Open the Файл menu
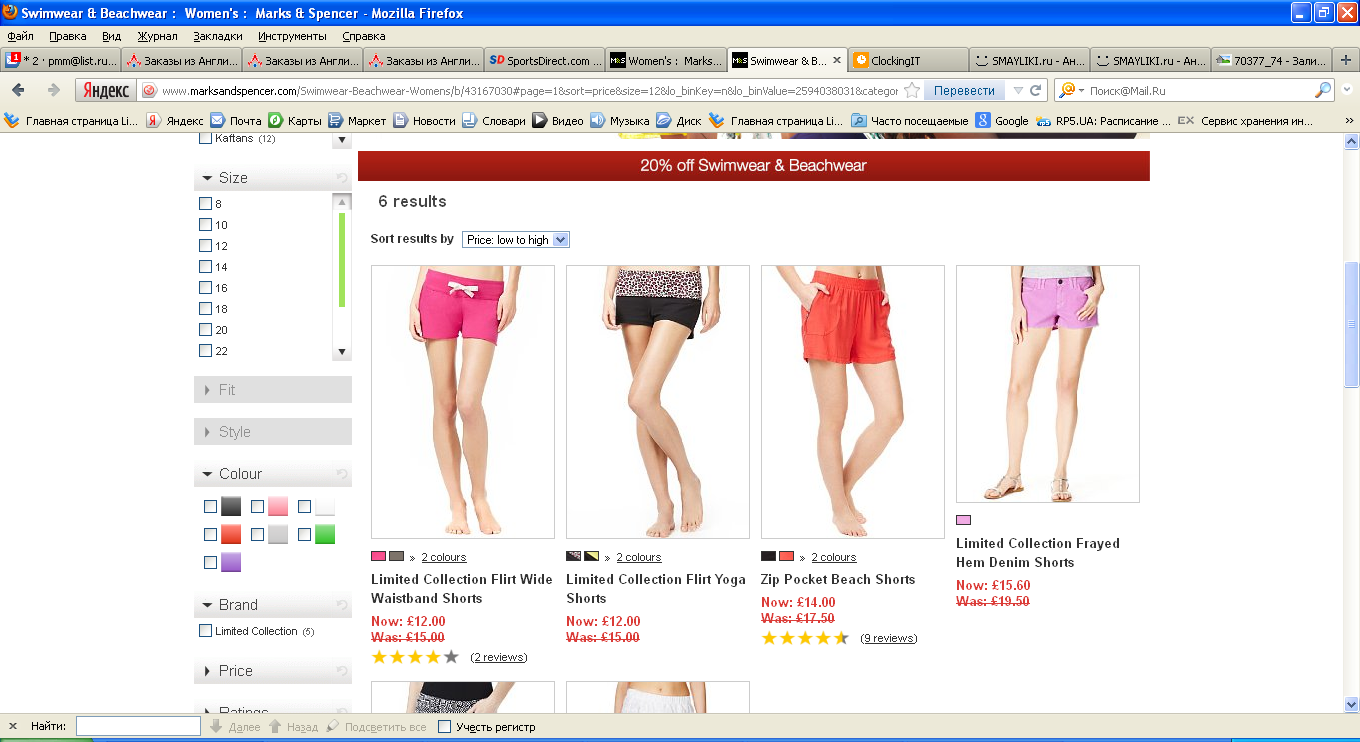The height and width of the screenshot is (742, 1360). tap(20, 36)
